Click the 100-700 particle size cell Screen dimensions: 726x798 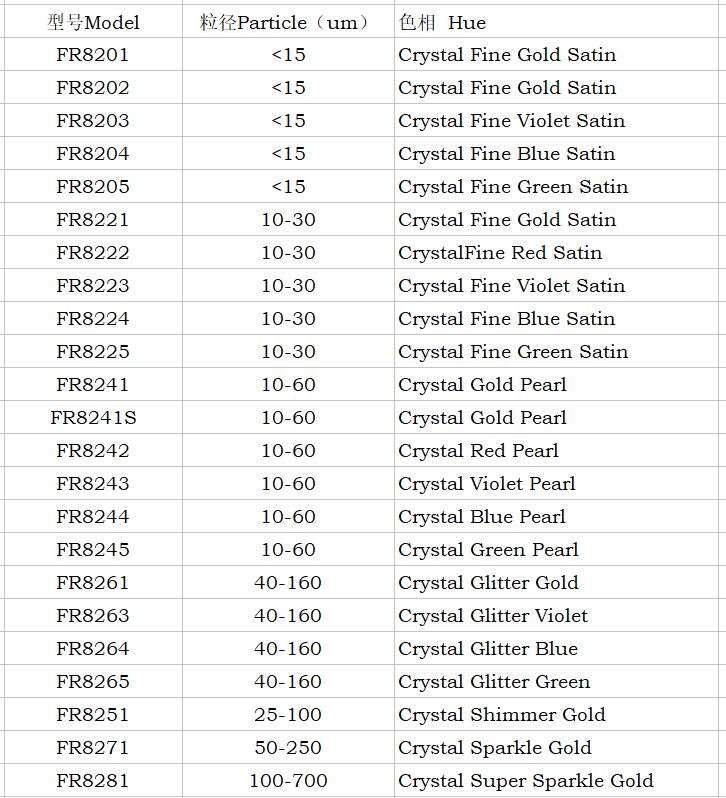288,781
